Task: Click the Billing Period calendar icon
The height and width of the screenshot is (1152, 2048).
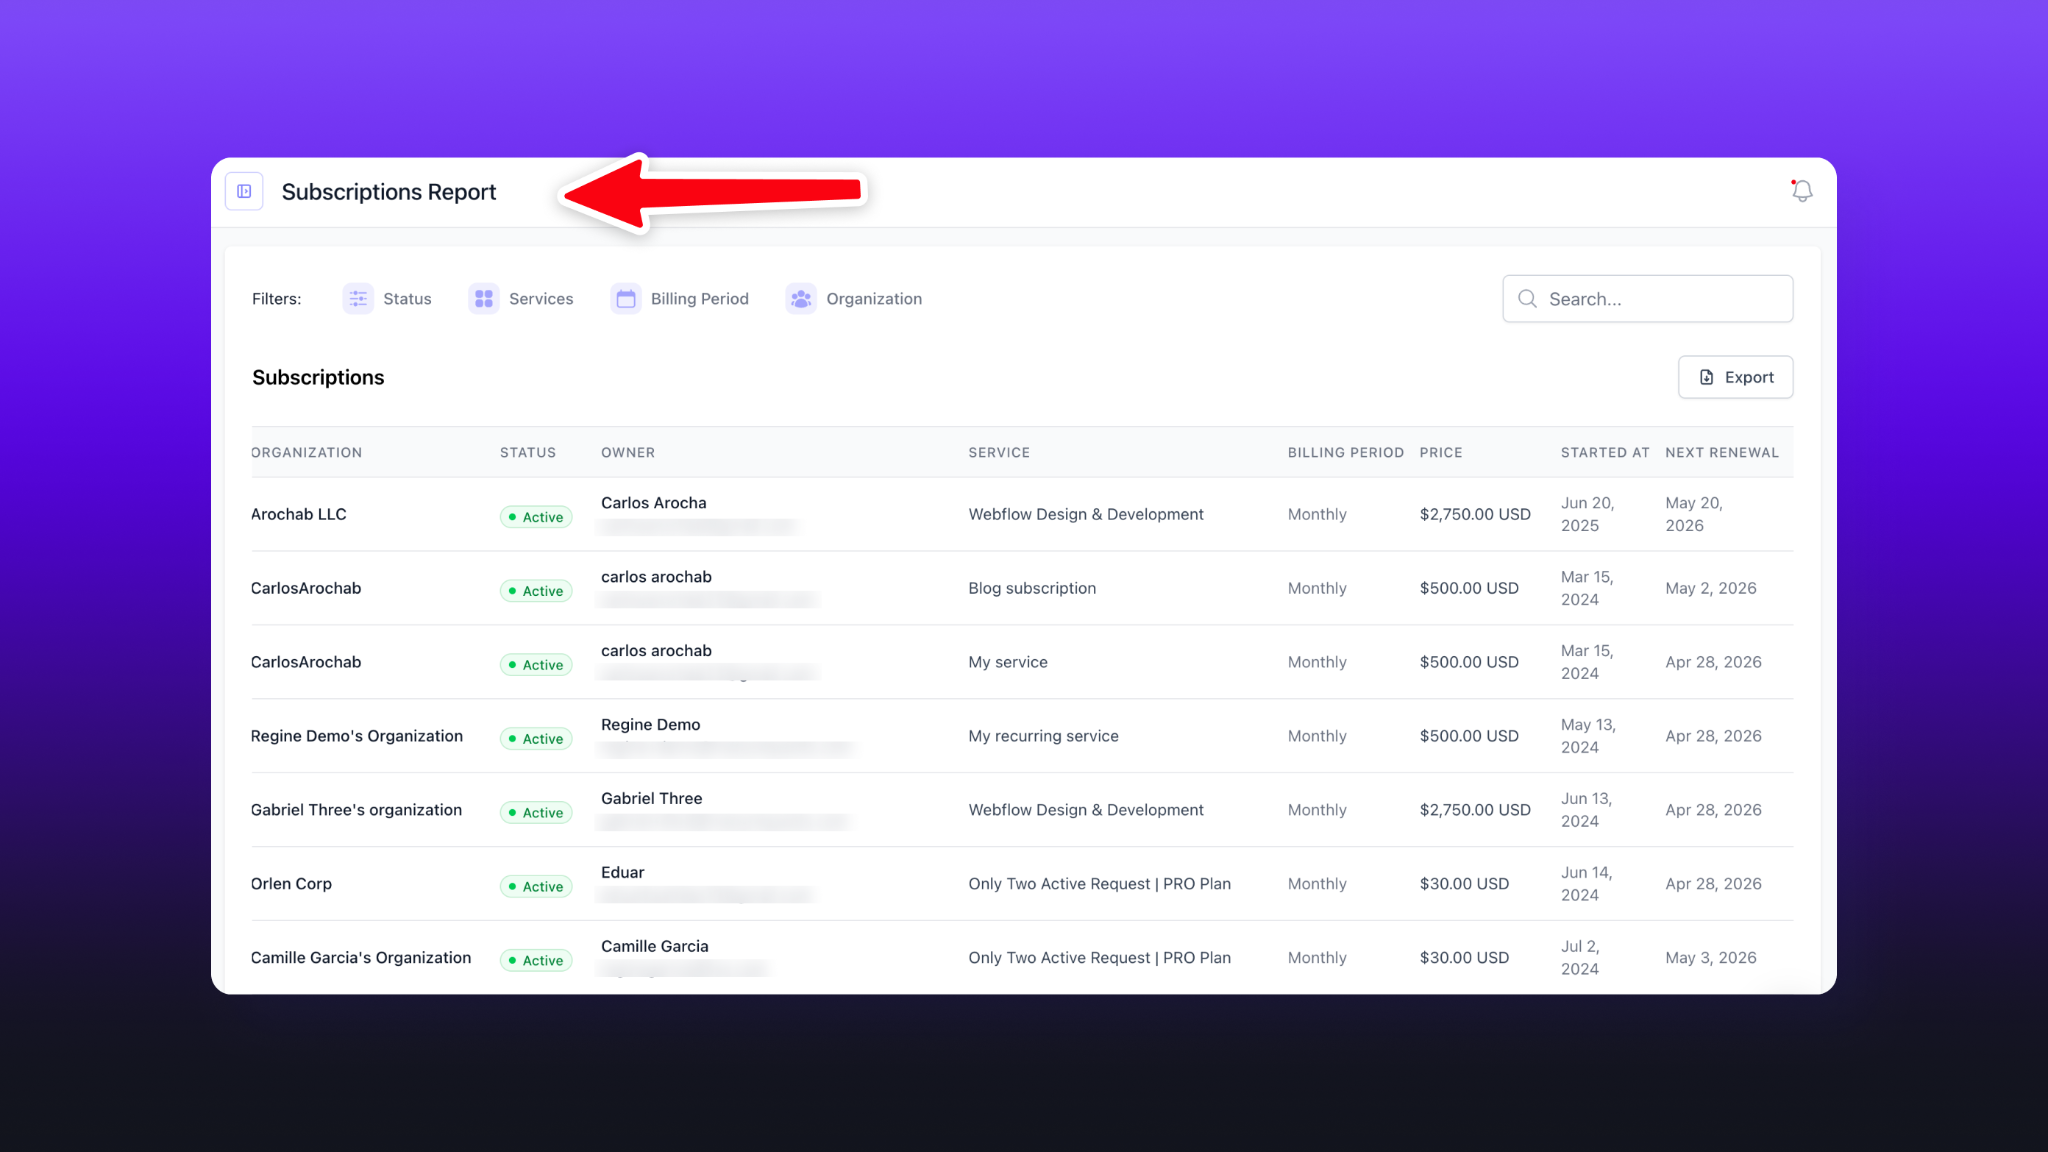Action: (x=626, y=298)
